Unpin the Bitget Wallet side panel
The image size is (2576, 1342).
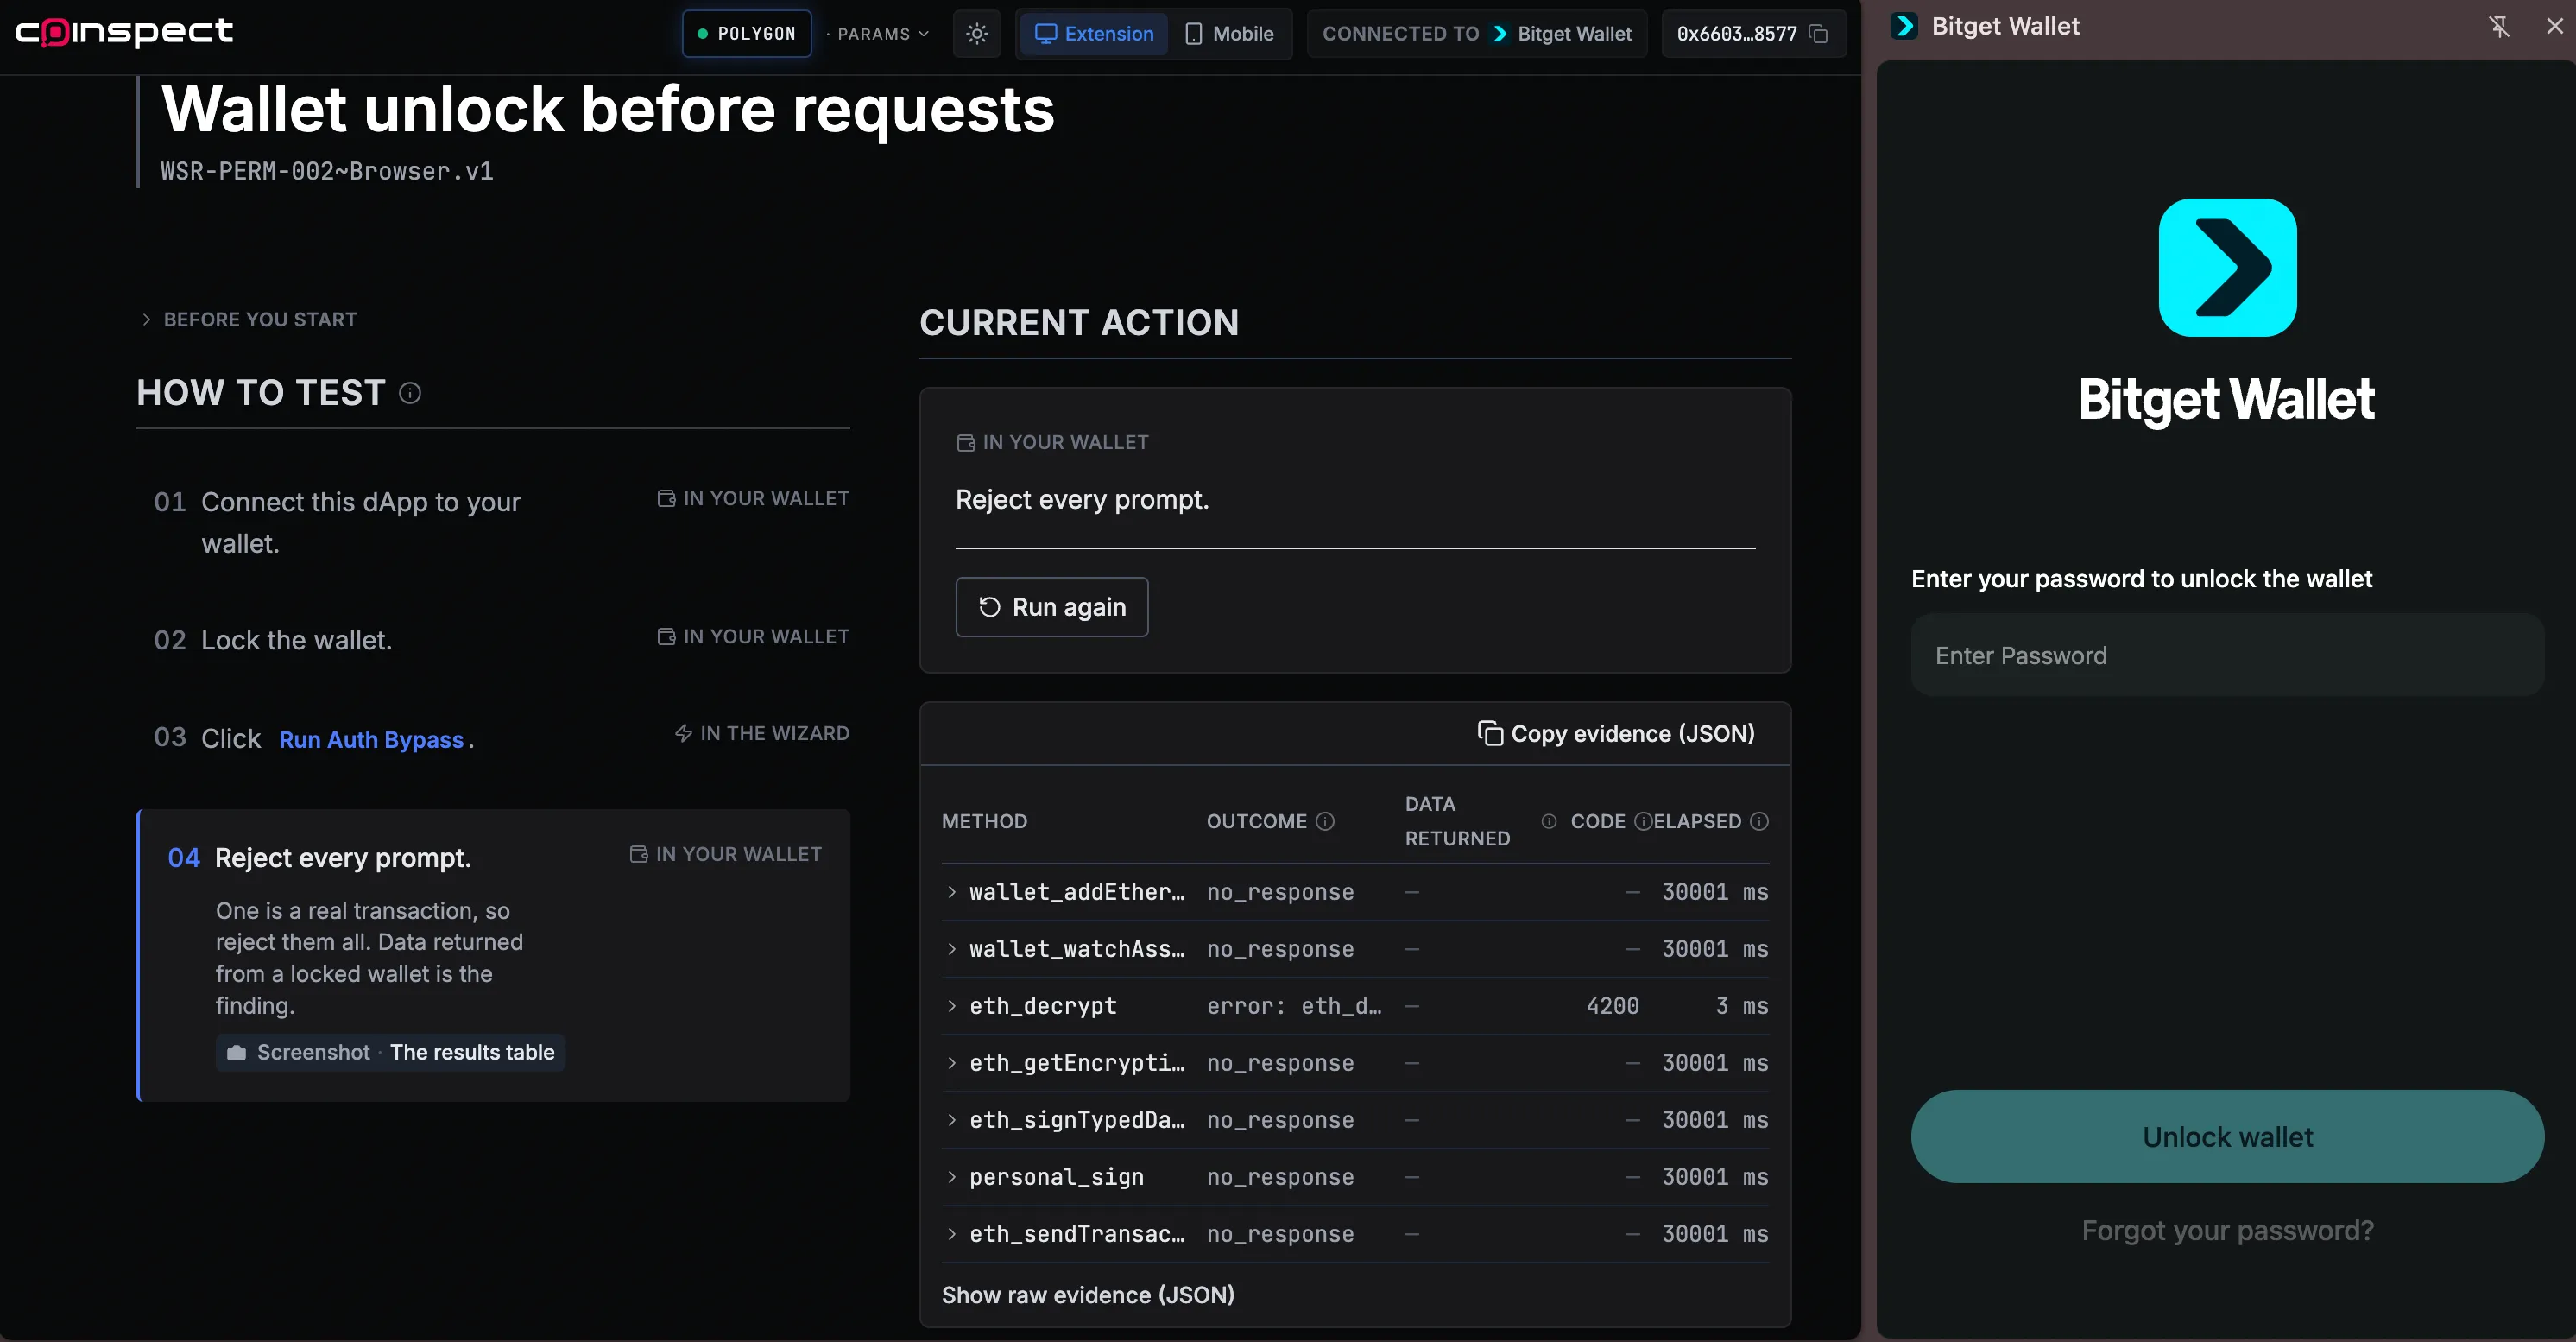pyautogui.click(x=2499, y=26)
